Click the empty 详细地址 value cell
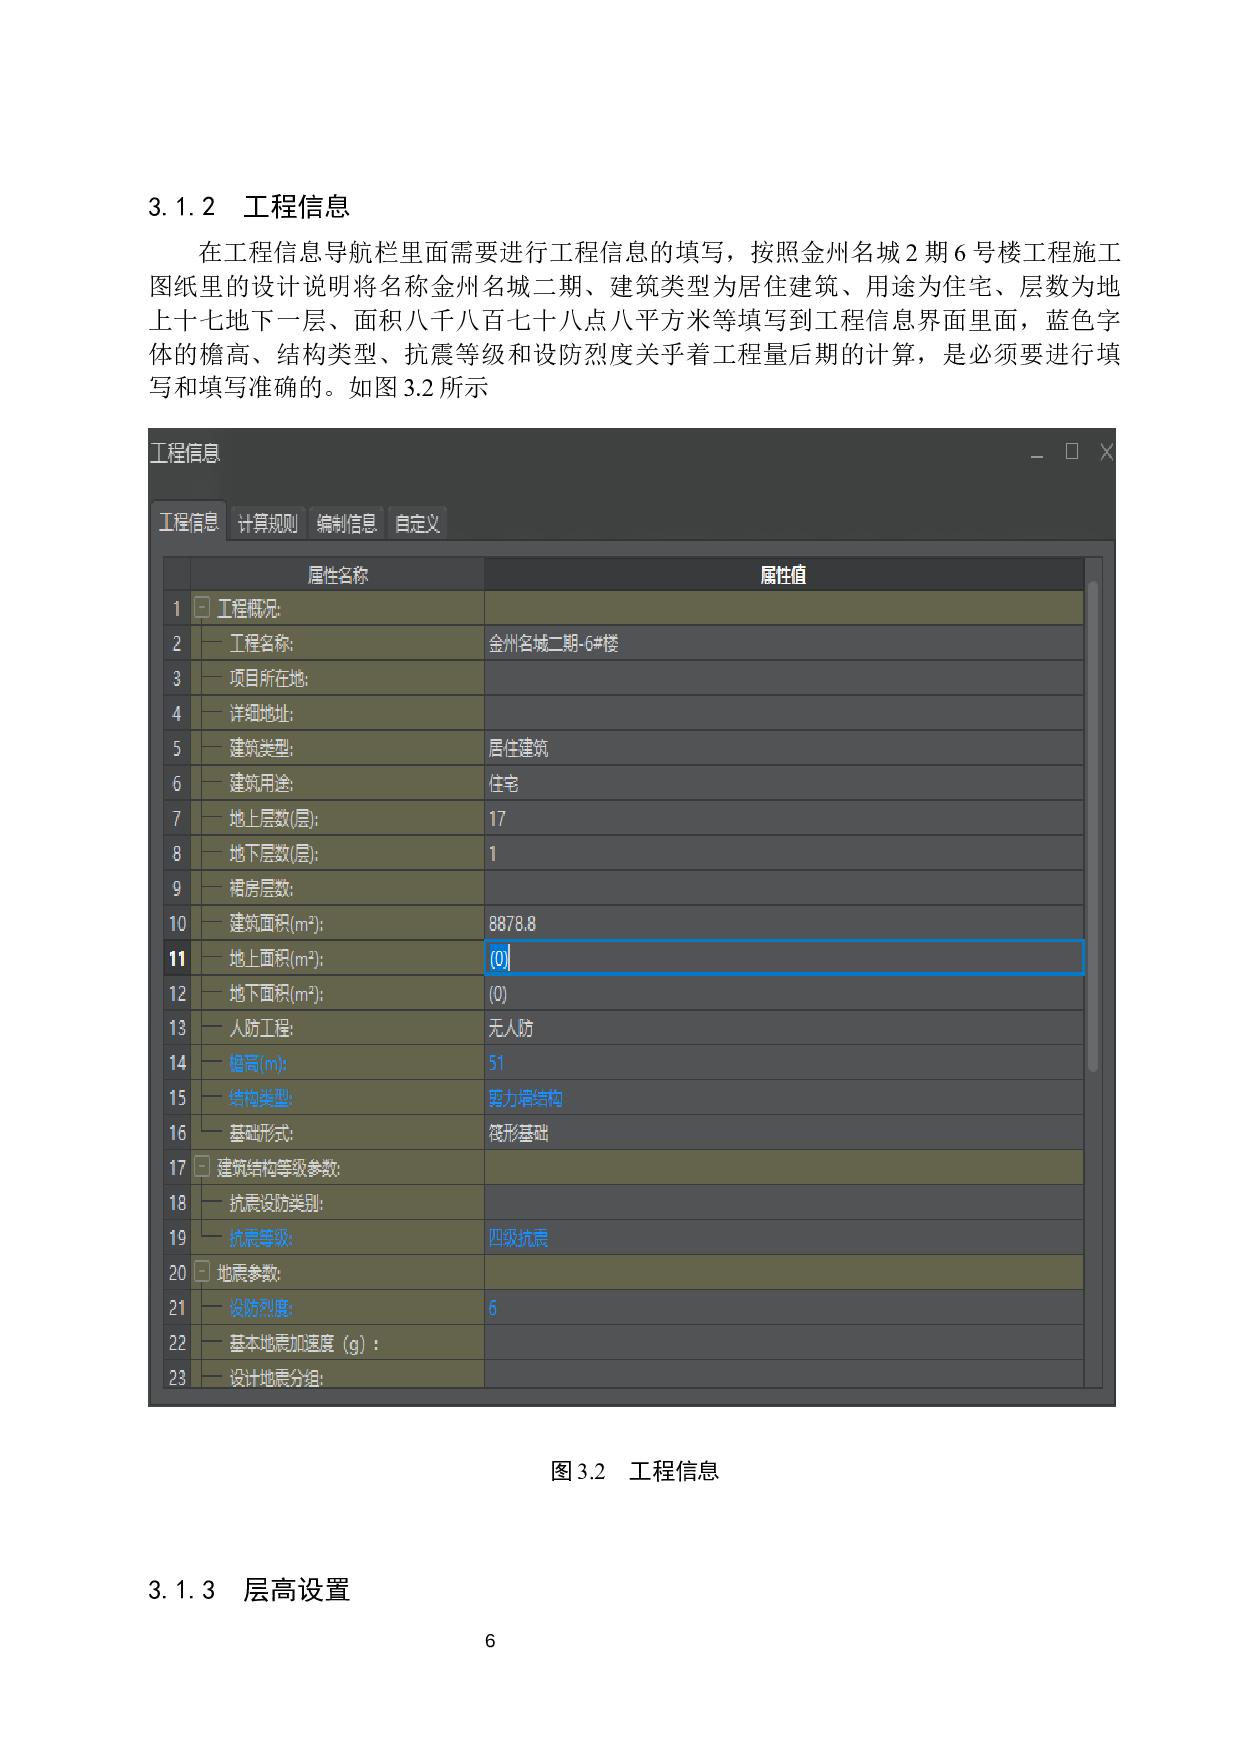1240x1754 pixels. pos(784,713)
